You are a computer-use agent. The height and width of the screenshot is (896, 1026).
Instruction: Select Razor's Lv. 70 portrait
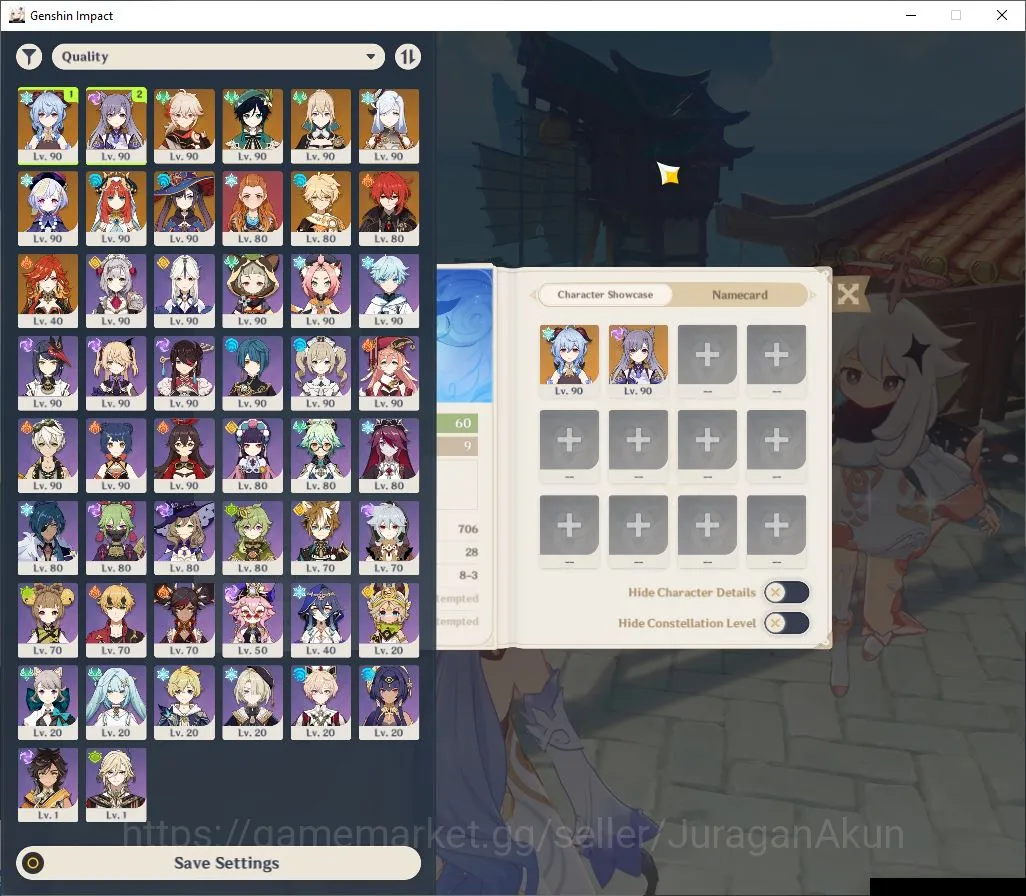pyautogui.click(x=389, y=538)
